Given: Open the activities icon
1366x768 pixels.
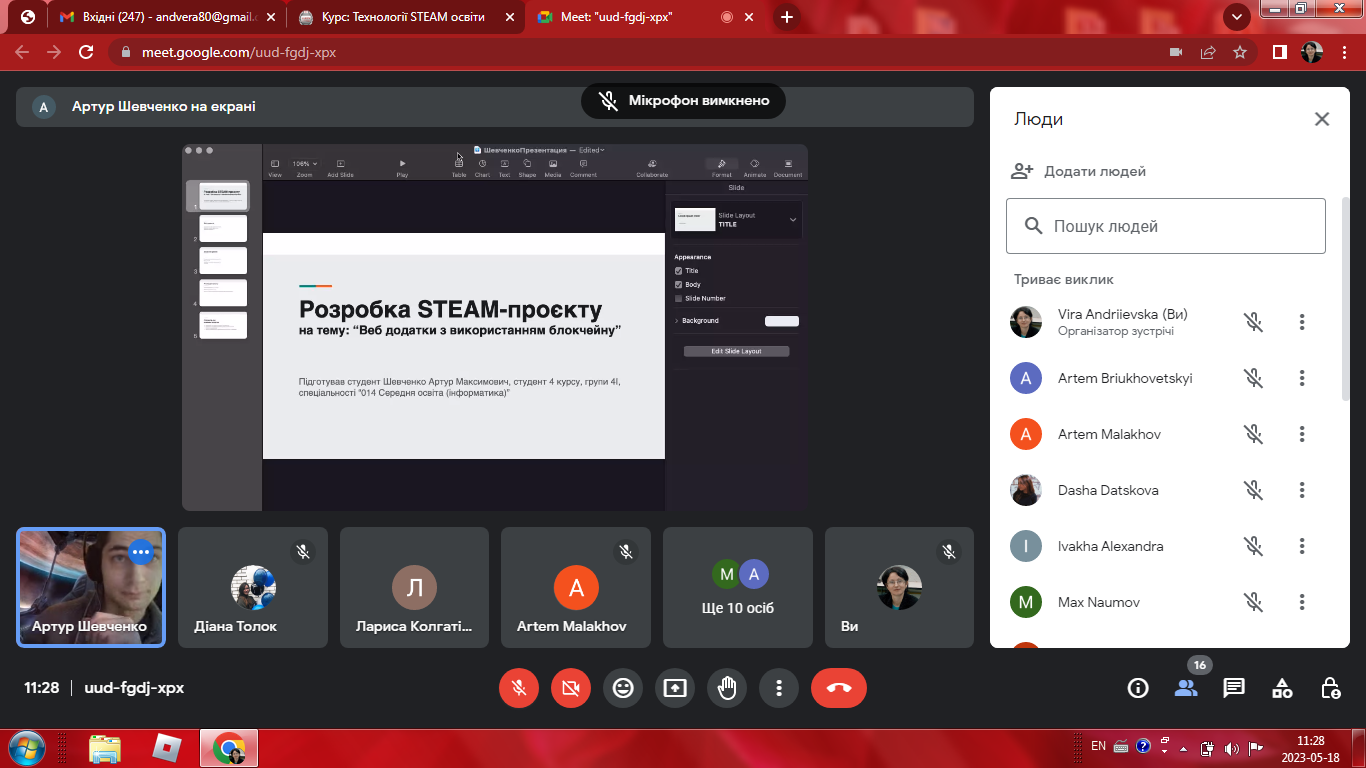Looking at the screenshot, I should pos(1282,688).
